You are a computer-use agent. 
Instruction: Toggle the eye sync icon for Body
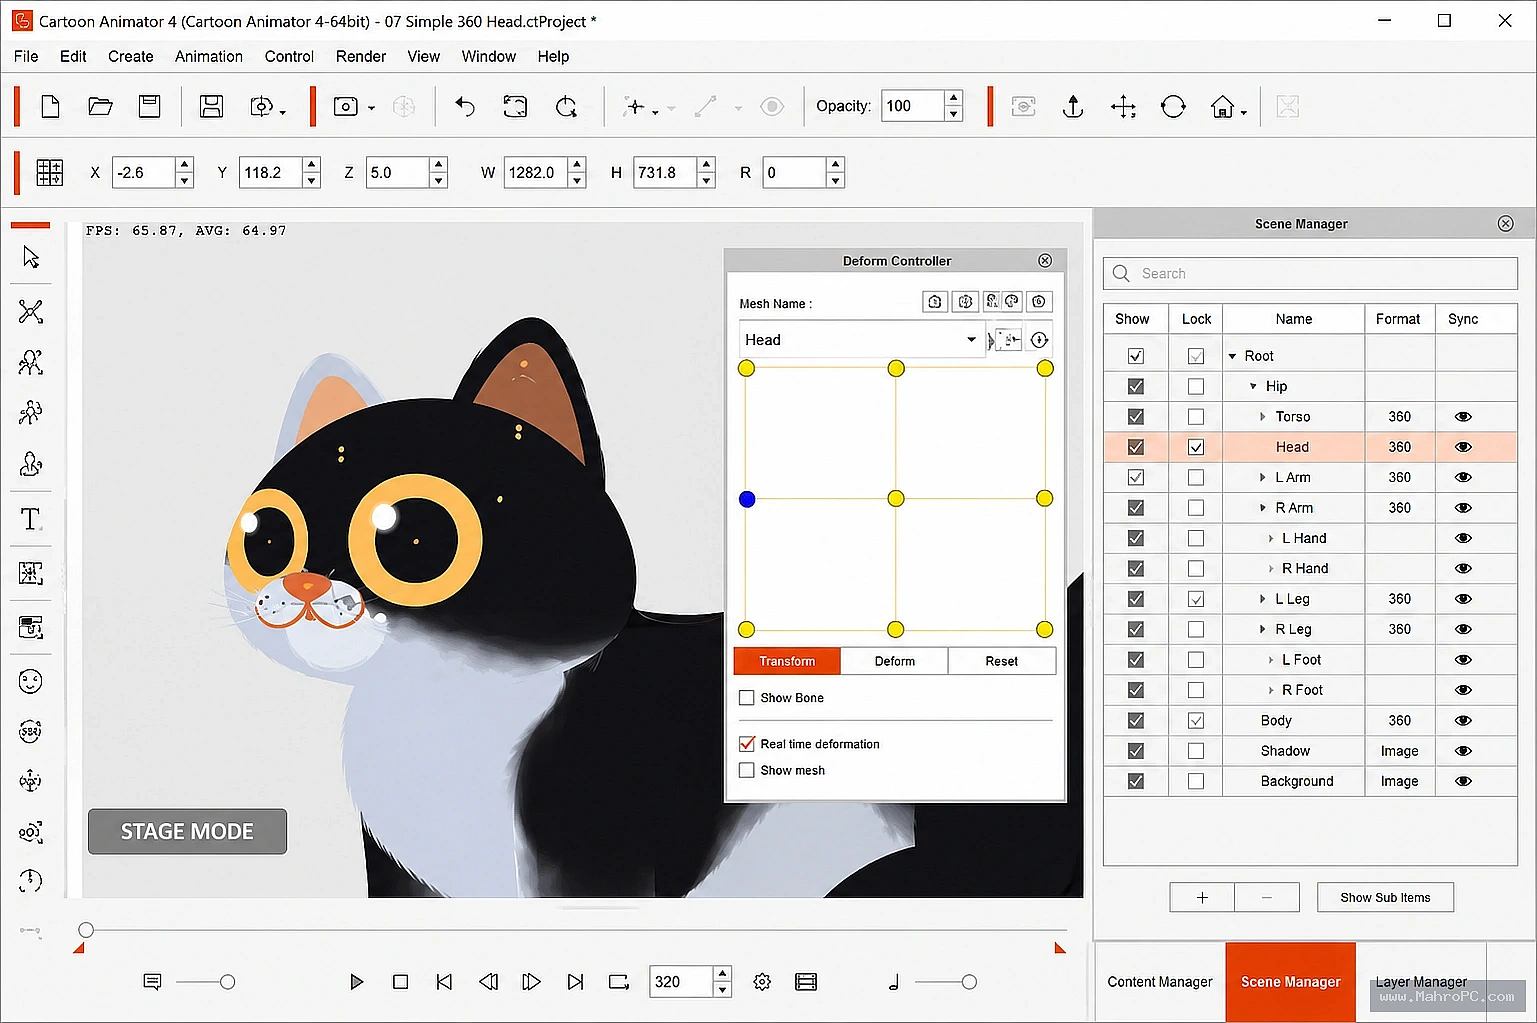(x=1463, y=721)
